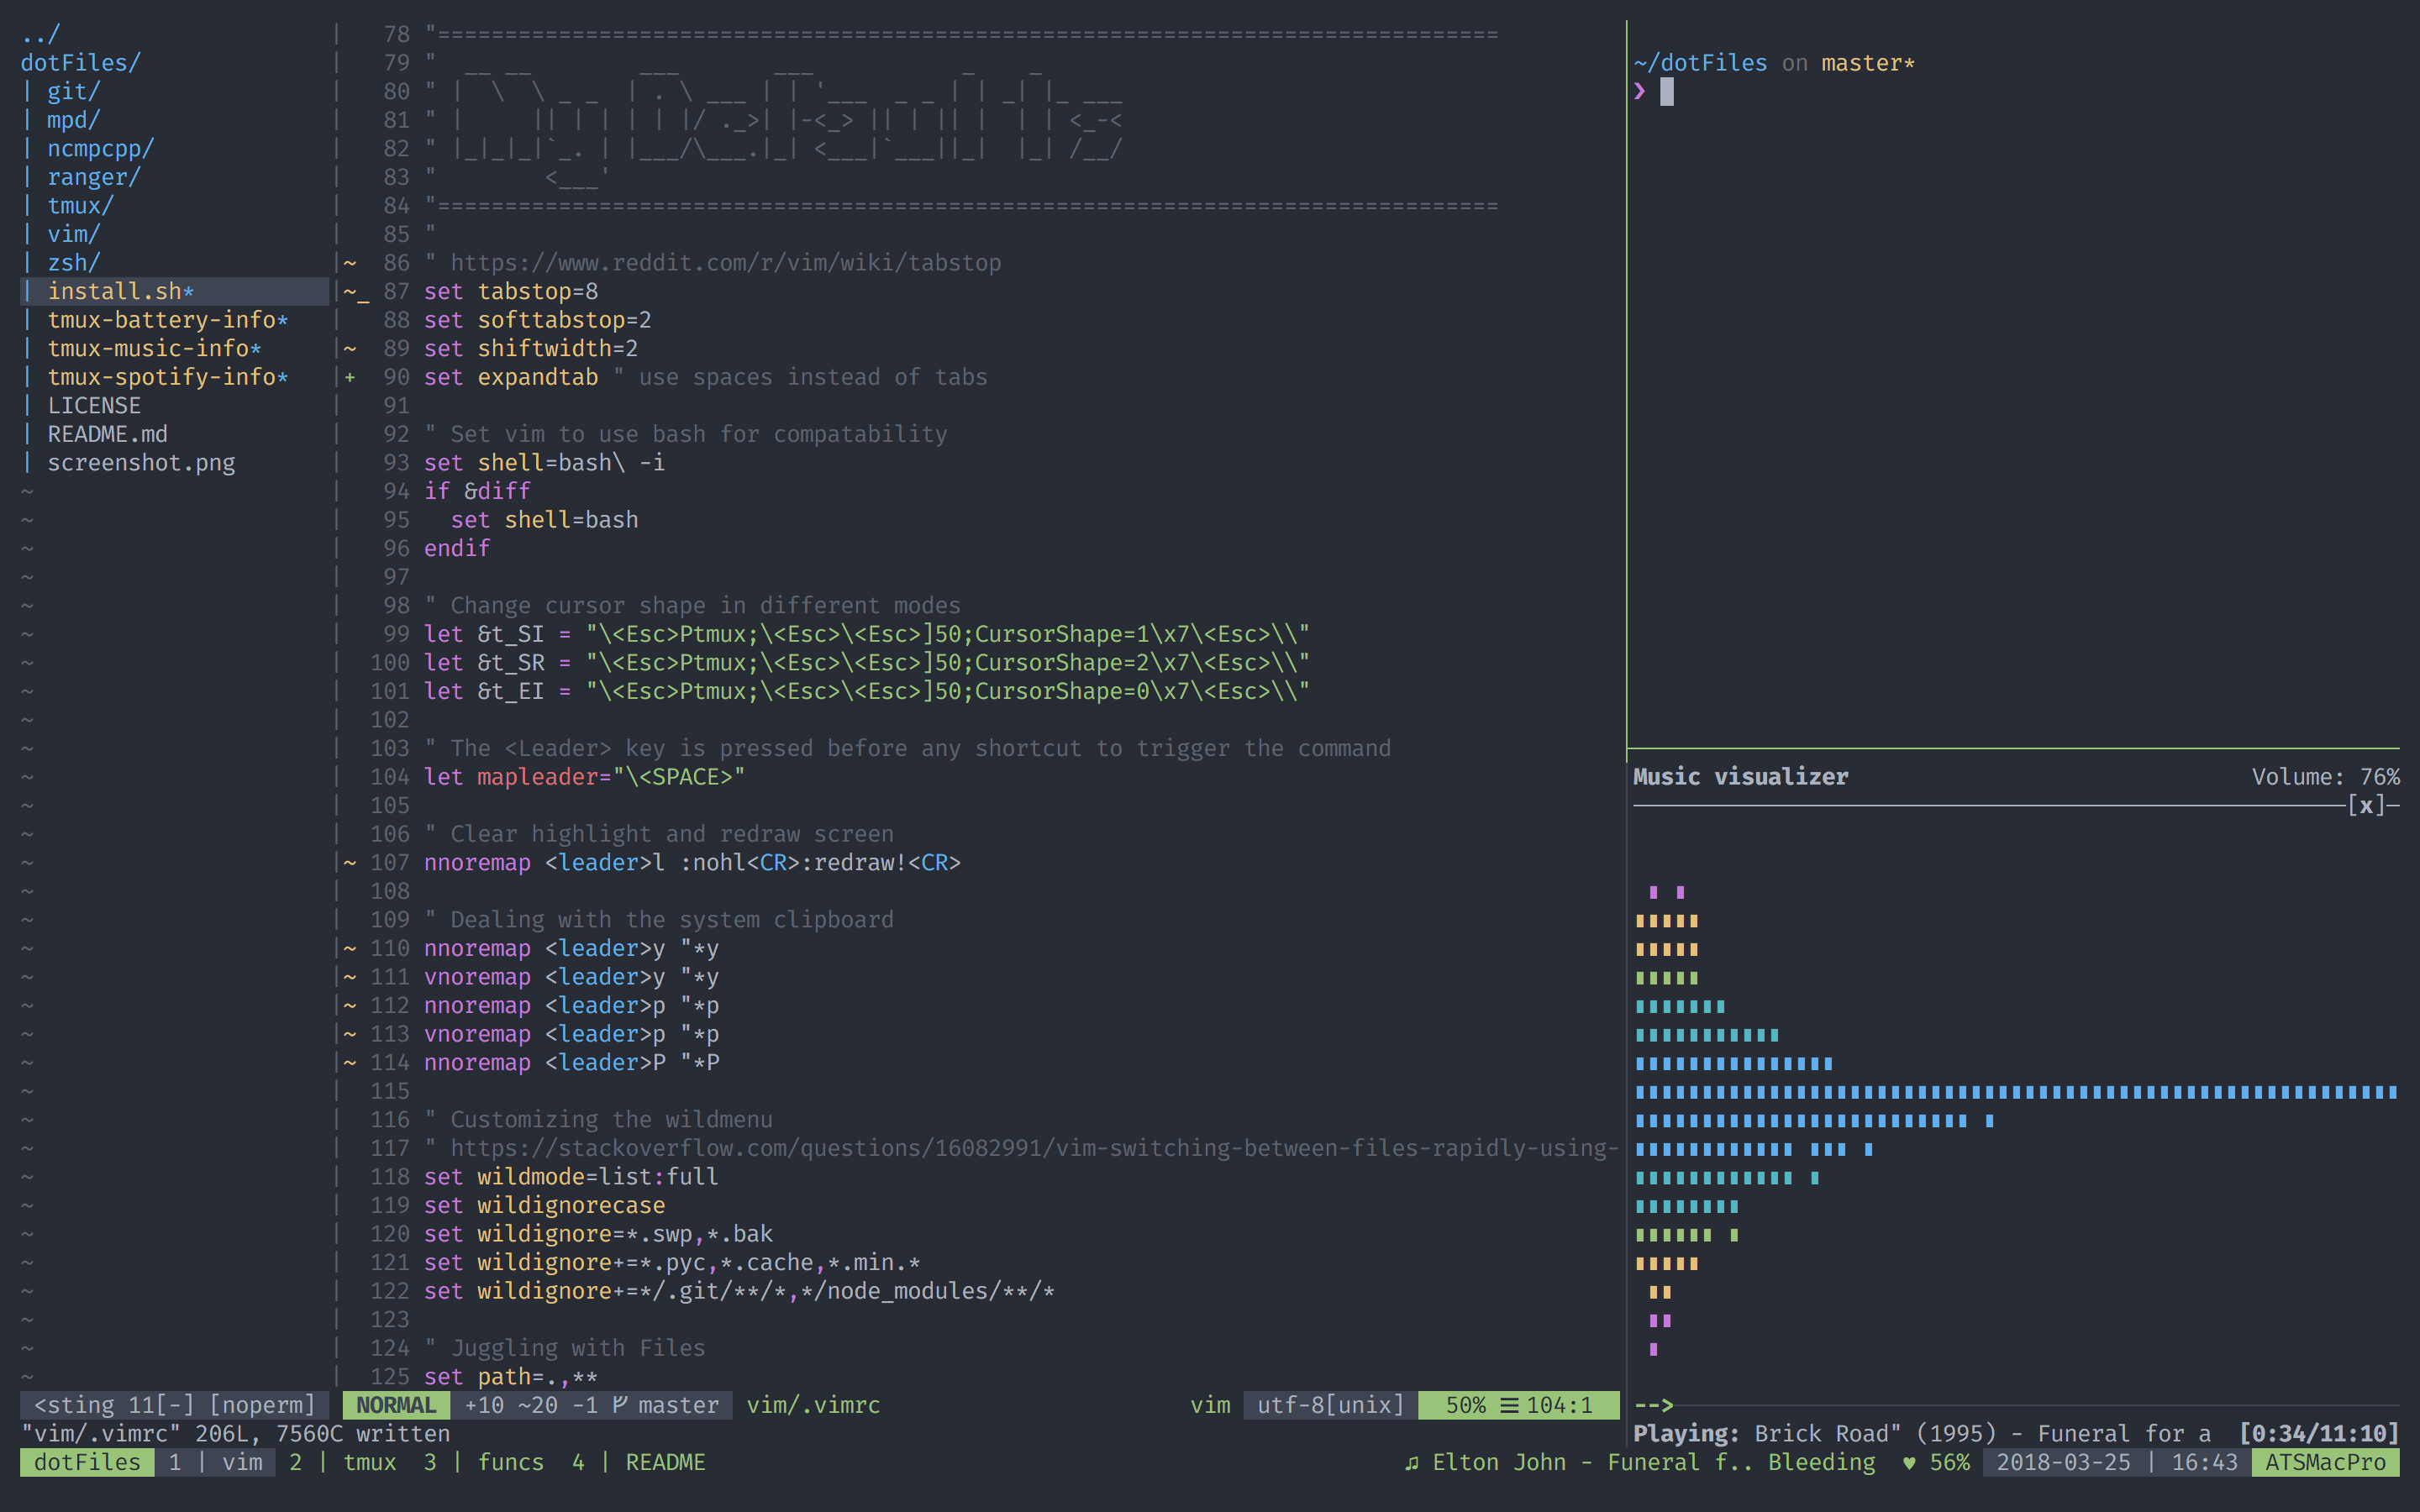
Task: Click the heart battery icon showing 56%
Action: coord(1909,1463)
